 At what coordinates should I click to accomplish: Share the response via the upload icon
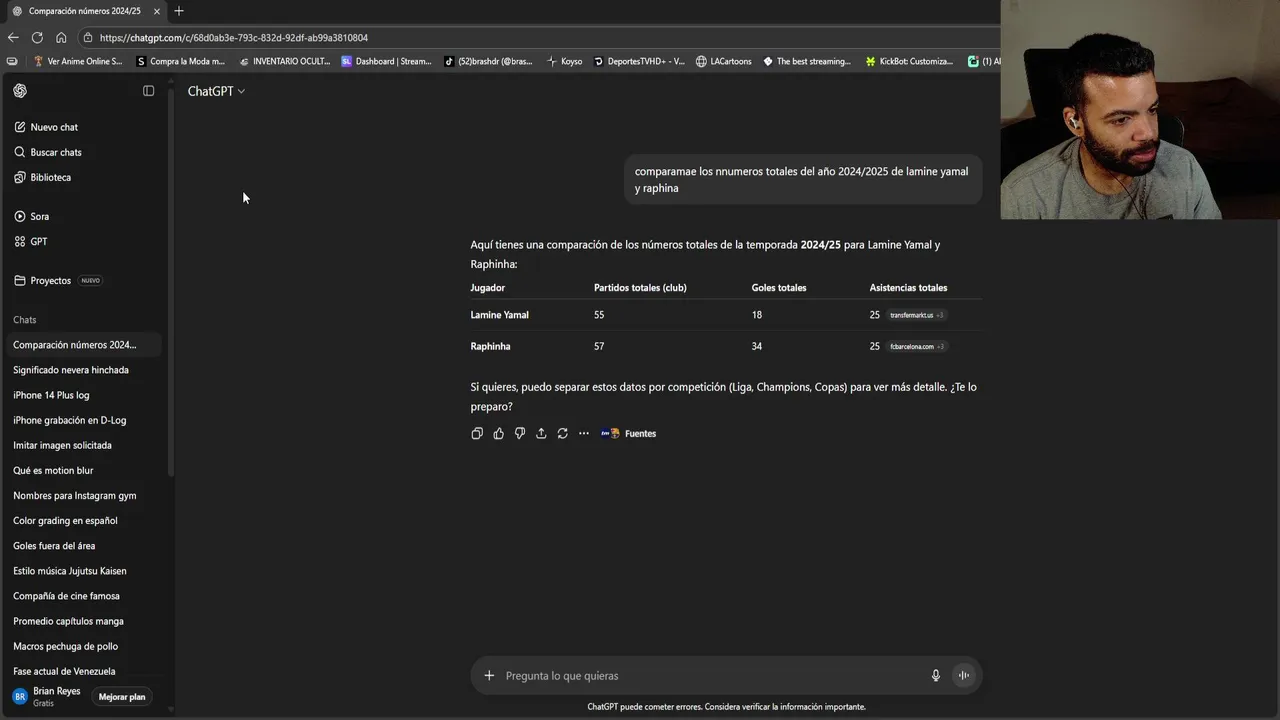tap(541, 433)
